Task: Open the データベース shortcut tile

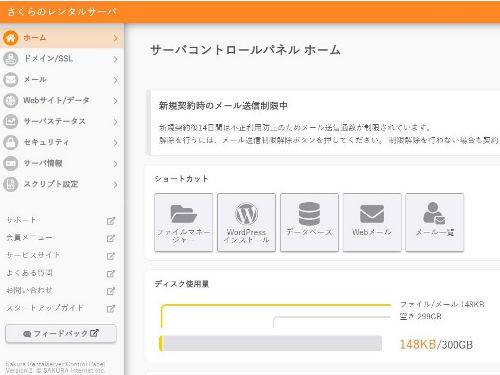Action: coord(309,222)
